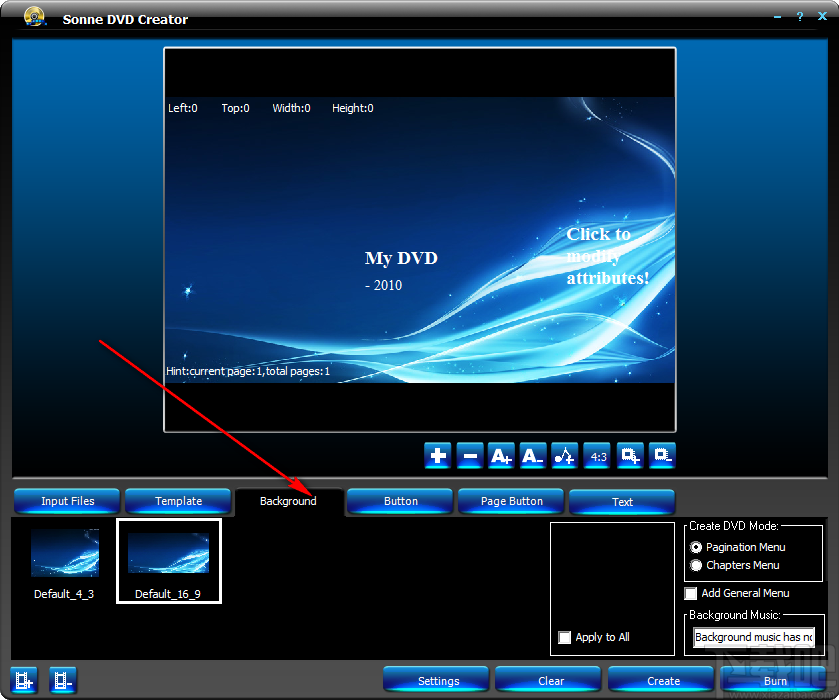Select the A- decrease font size icon
The image size is (839, 700).
[532, 455]
